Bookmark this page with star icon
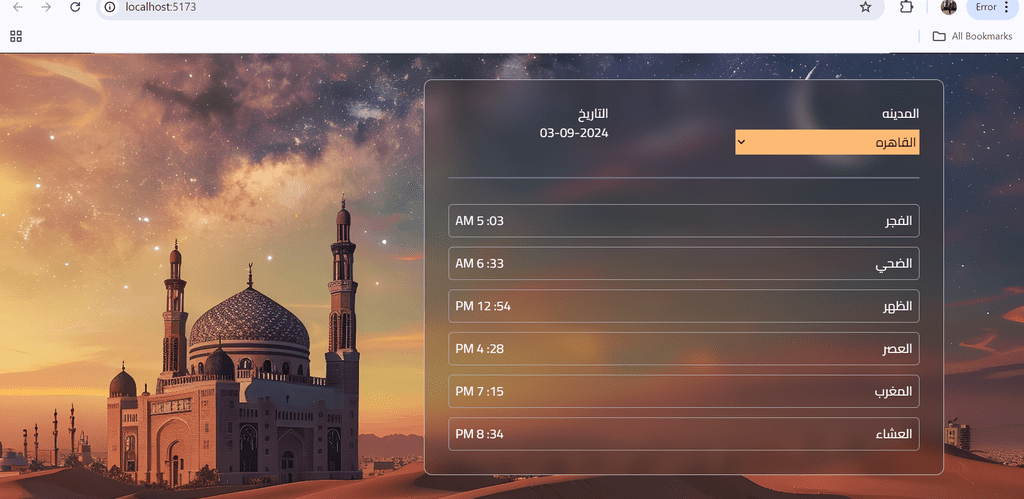Viewport: 1024px width, 499px height. [x=865, y=7]
